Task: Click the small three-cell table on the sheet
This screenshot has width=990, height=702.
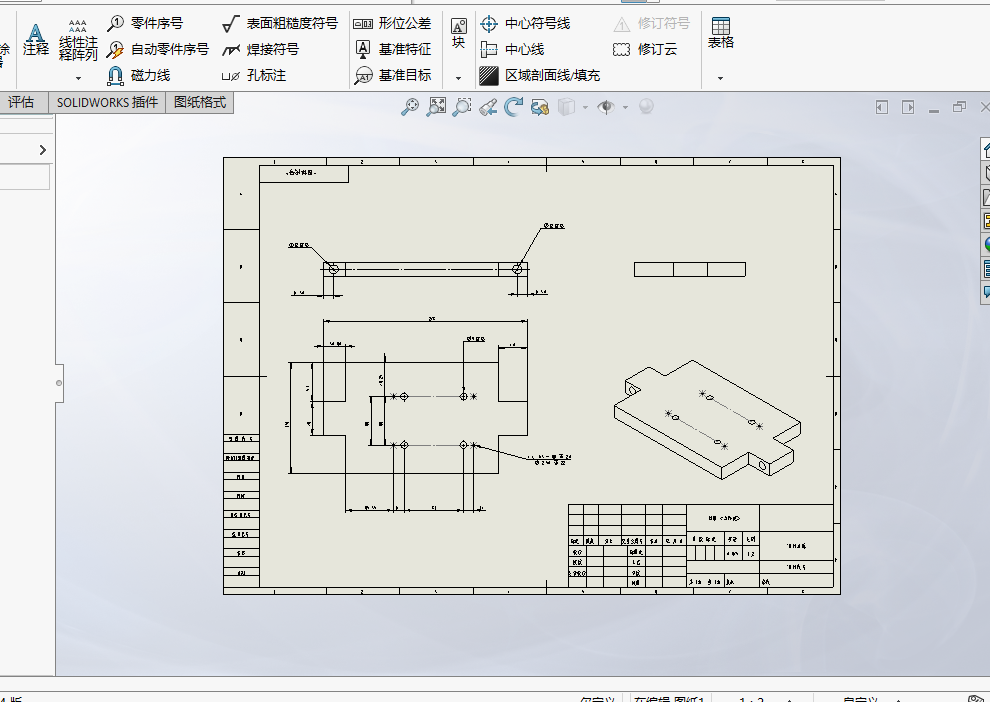Action: pos(689,270)
